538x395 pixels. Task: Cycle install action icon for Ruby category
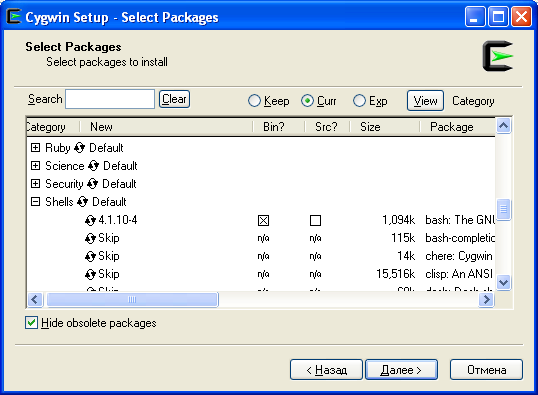(x=80, y=148)
